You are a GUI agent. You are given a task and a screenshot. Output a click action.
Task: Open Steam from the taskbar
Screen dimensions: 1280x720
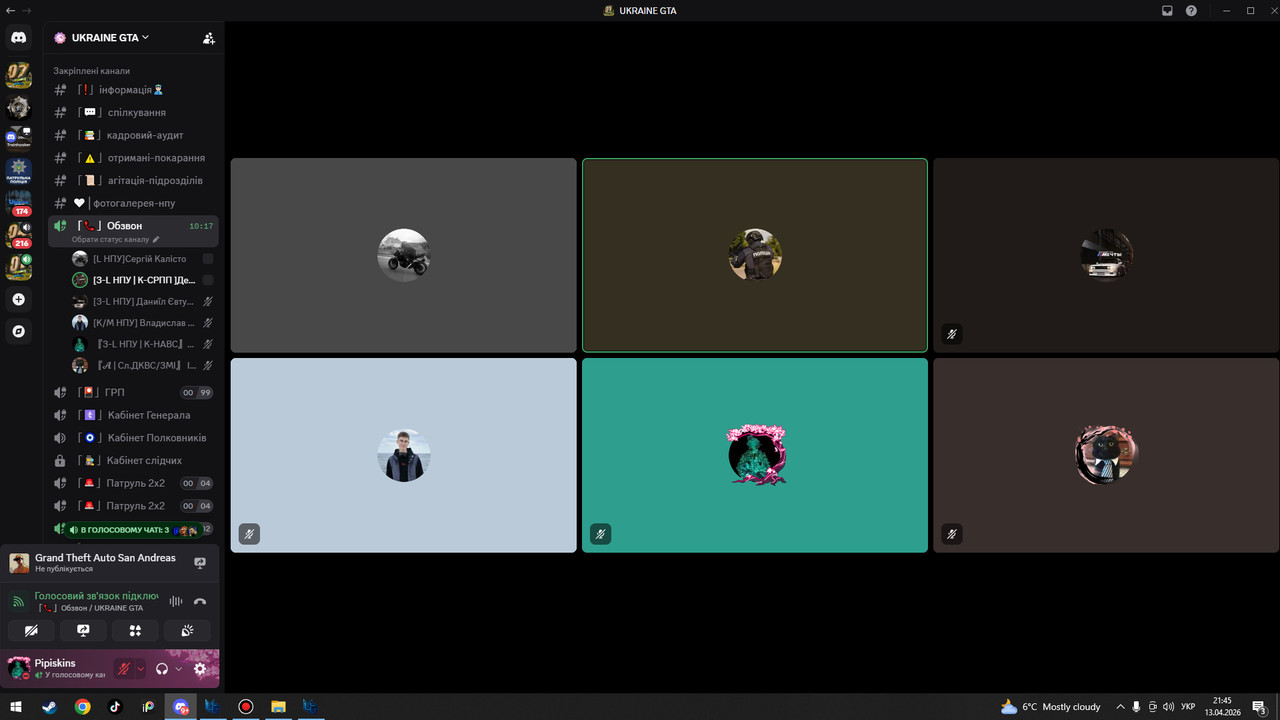[49, 706]
